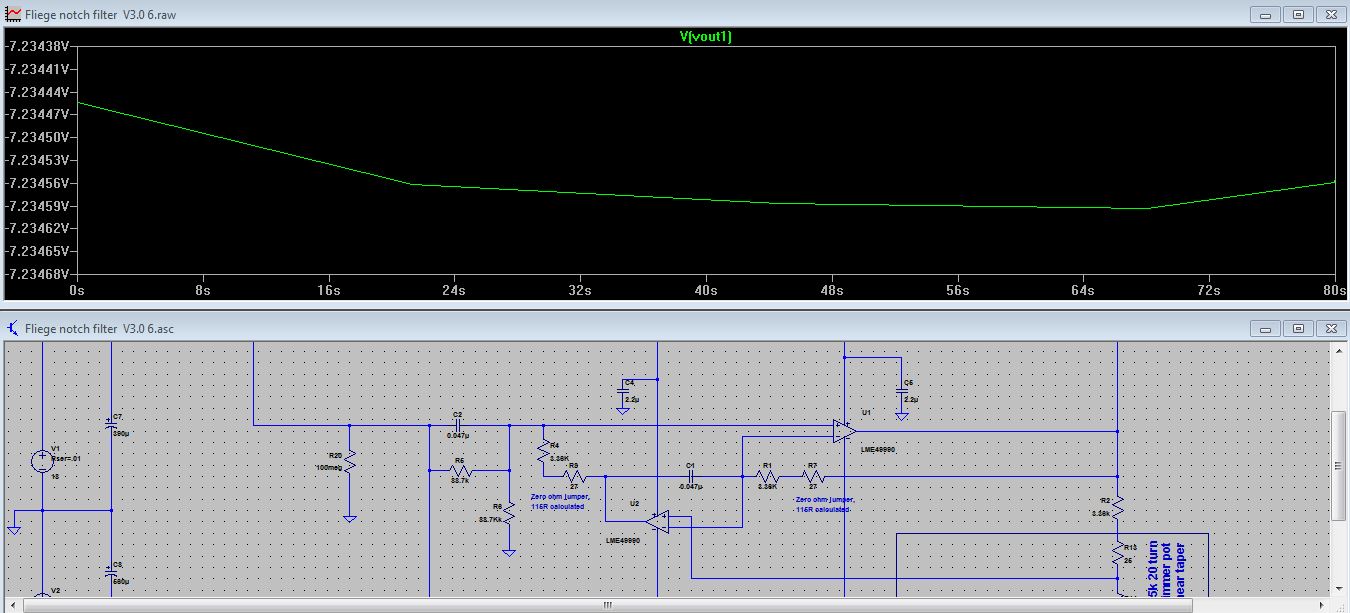Click the -7.23468V bottom axis label

click(38, 274)
